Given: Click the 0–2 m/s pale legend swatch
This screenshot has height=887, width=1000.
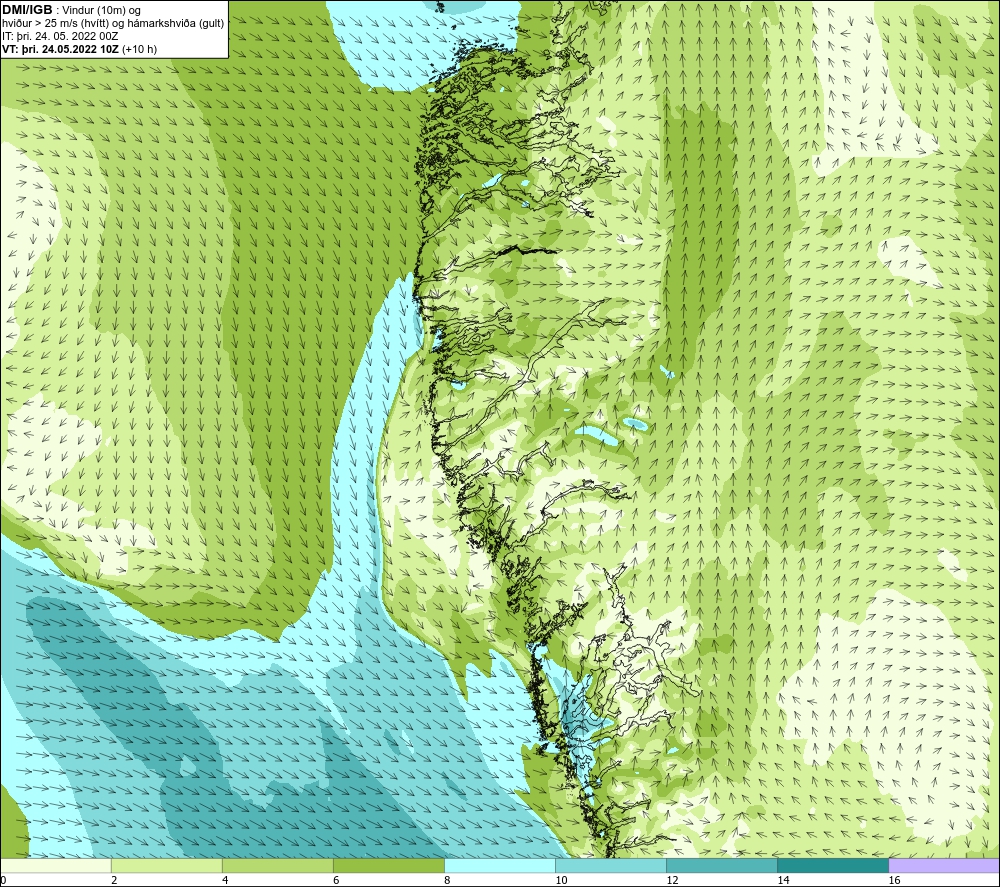Looking at the screenshot, I should coord(55,866).
